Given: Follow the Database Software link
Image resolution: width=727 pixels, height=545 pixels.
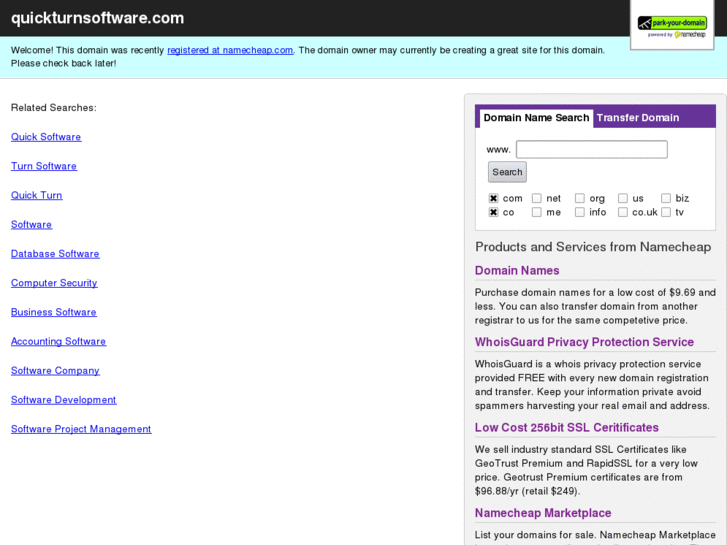Looking at the screenshot, I should point(55,254).
